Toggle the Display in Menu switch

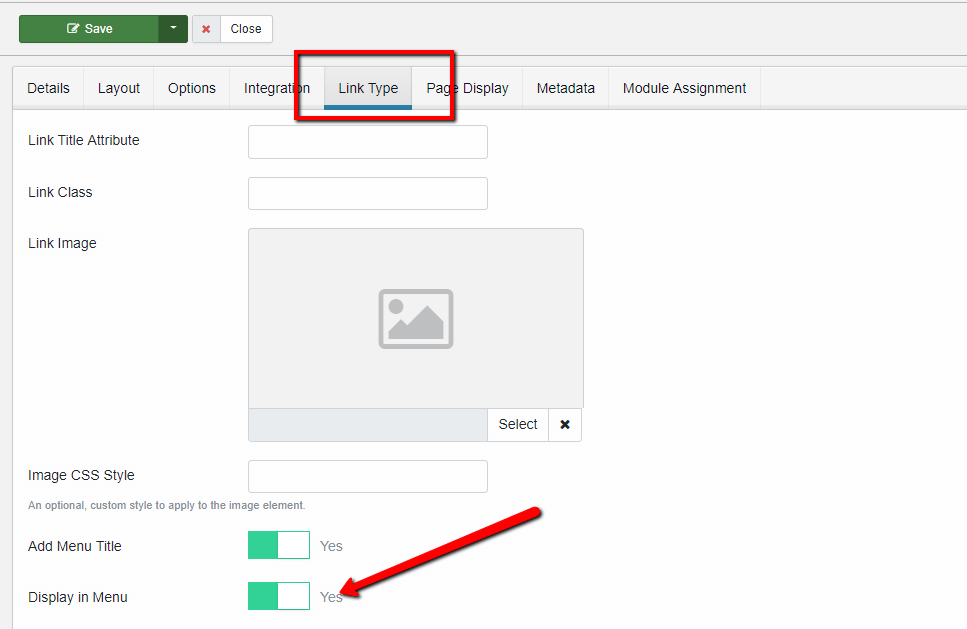(279, 596)
